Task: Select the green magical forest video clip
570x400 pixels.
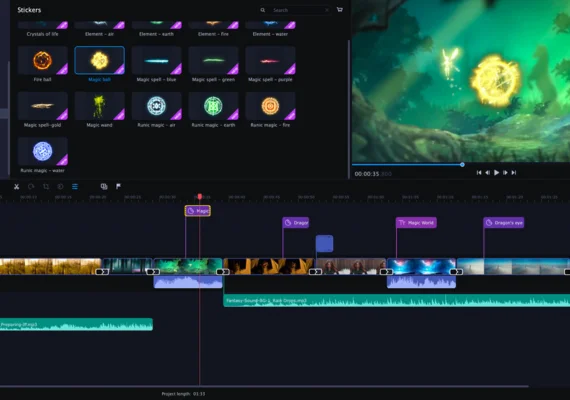Action: tap(188, 266)
